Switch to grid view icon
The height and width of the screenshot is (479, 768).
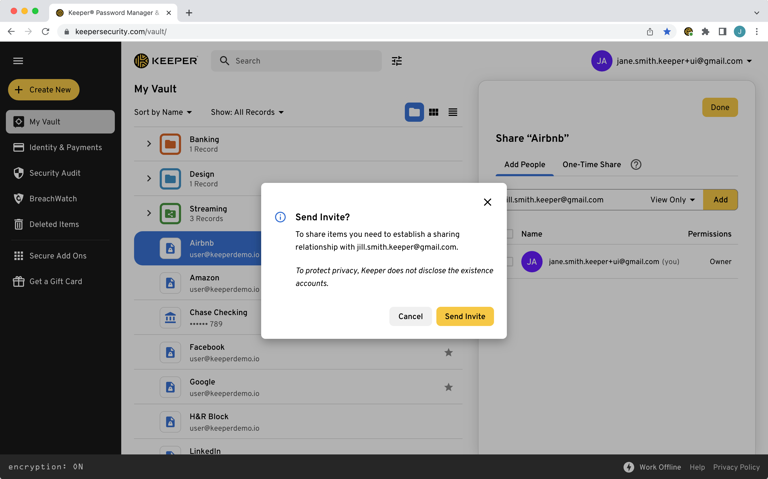tap(433, 112)
